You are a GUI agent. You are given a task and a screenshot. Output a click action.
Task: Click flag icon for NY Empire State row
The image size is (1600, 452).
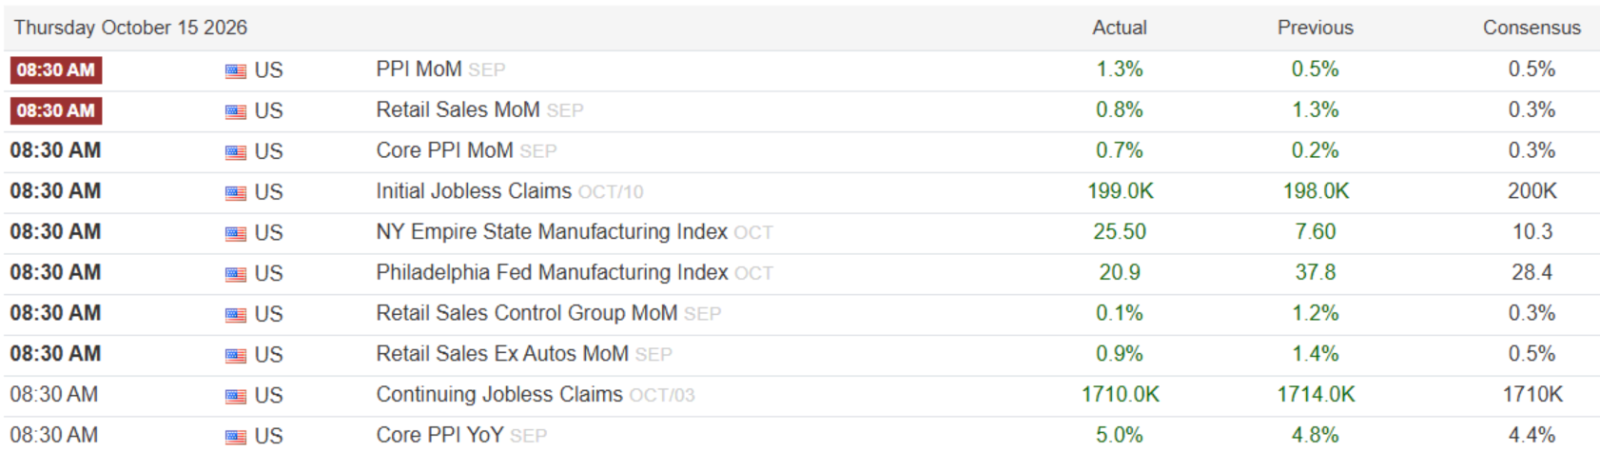click(236, 234)
